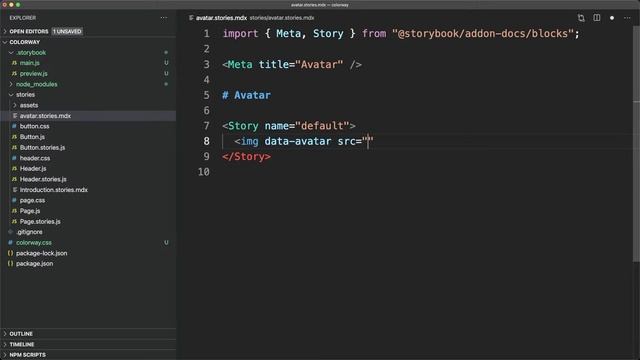The width and height of the screenshot is (640, 360).
Task: Place cursor on the "# Avatar" heading line
Action: point(246,95)
